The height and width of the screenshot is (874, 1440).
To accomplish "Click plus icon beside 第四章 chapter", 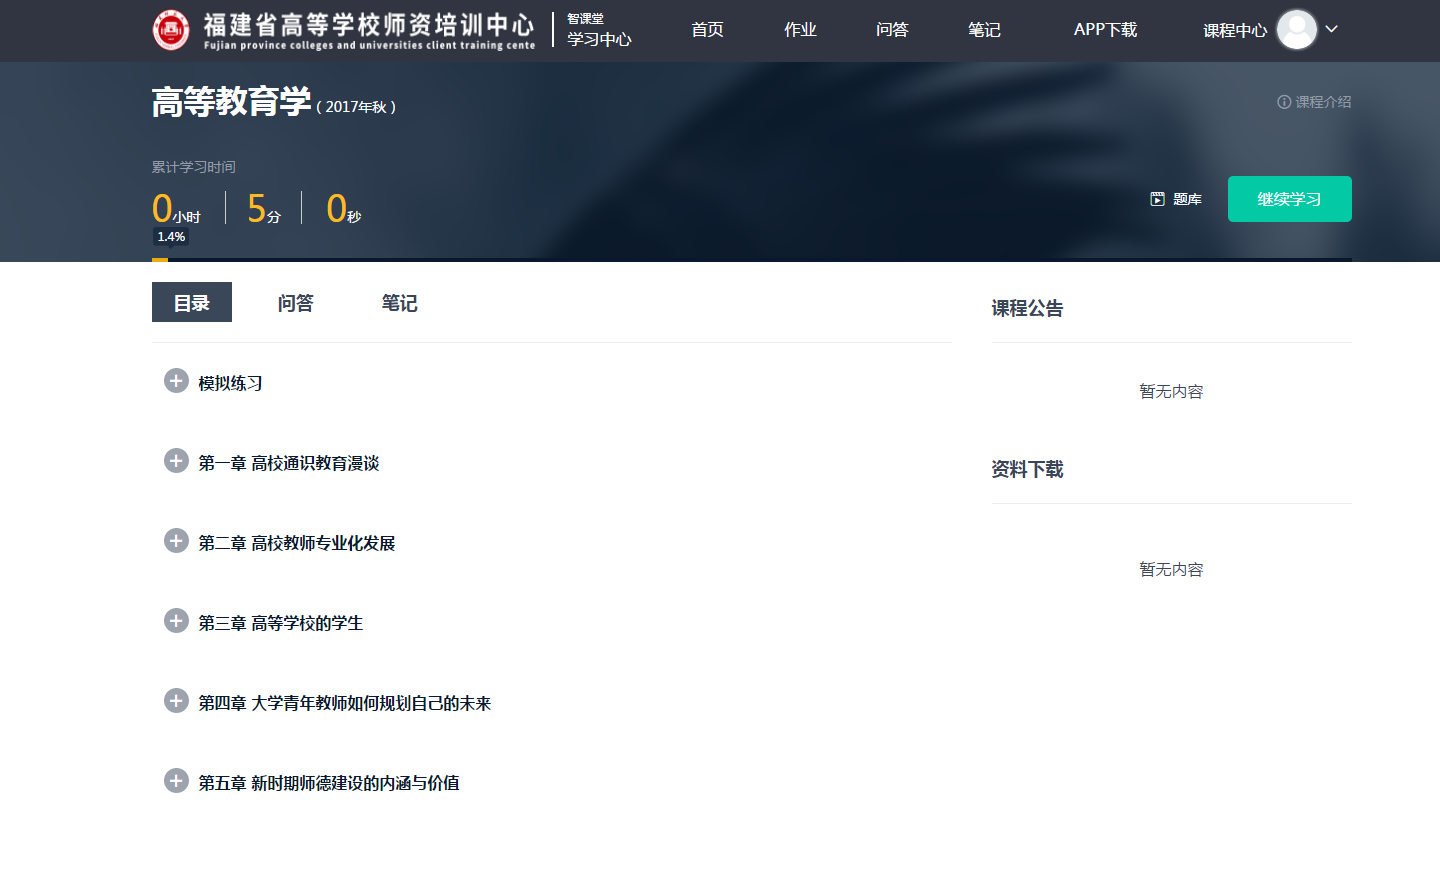I will click(176, 701).
